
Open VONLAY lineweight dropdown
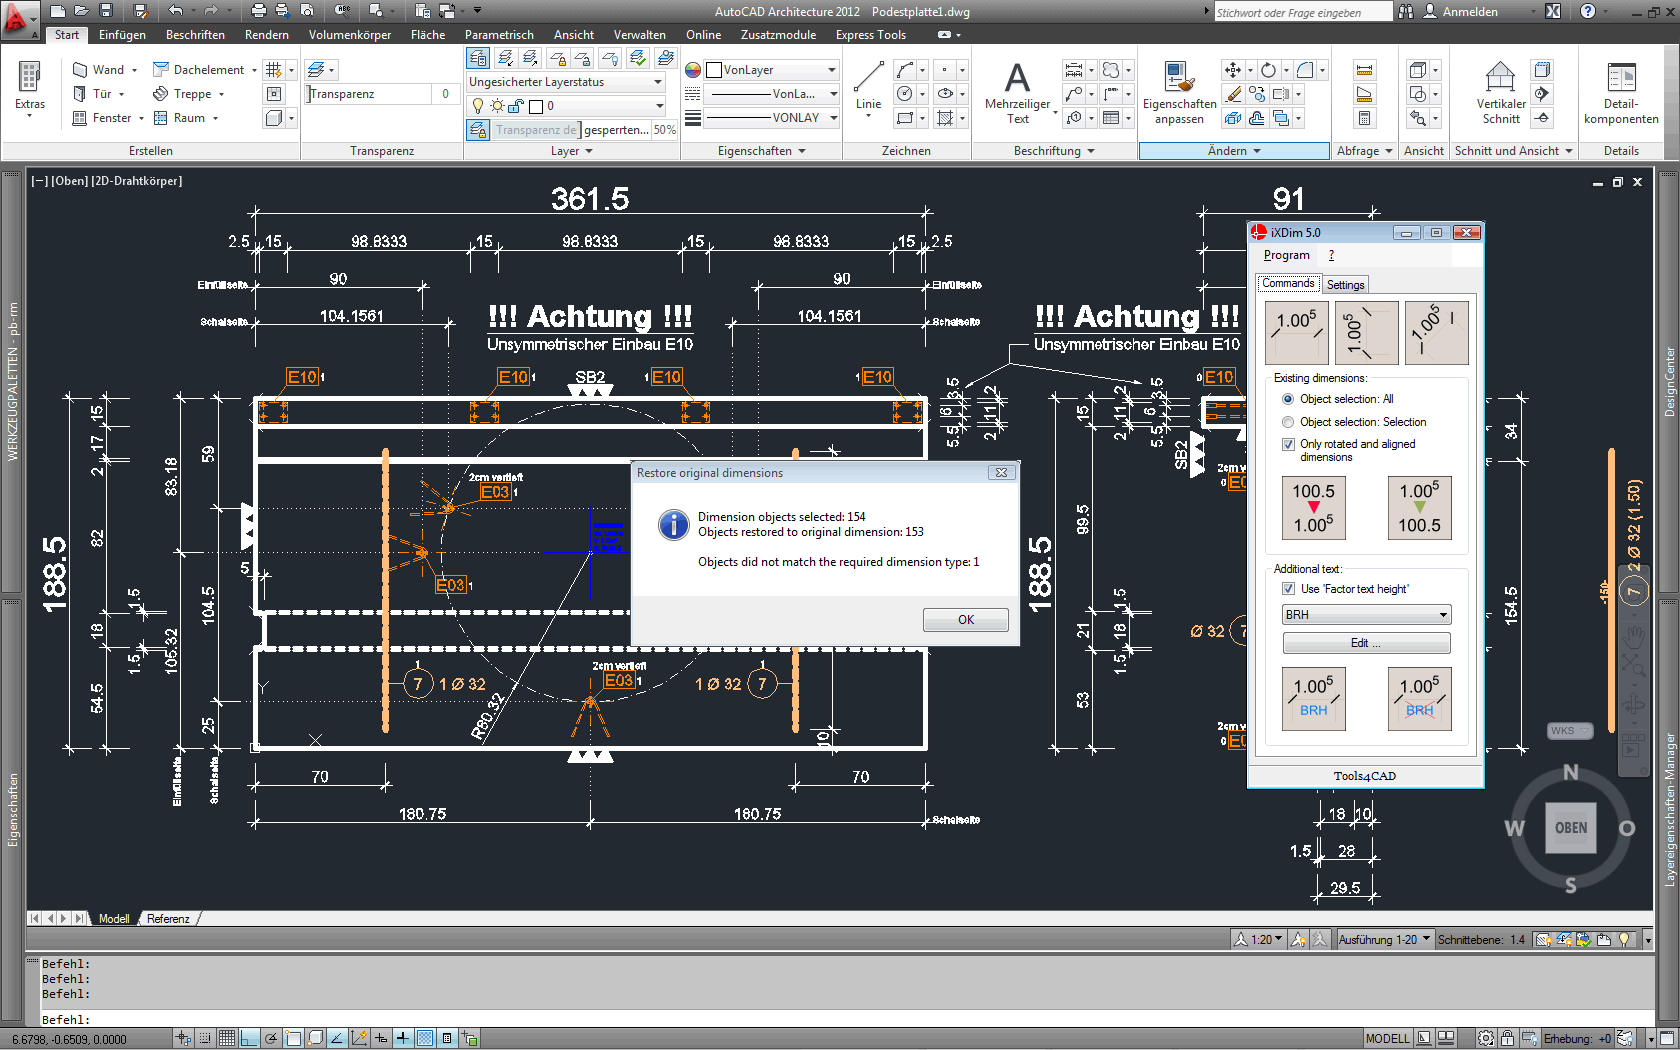tap(771, 118)
